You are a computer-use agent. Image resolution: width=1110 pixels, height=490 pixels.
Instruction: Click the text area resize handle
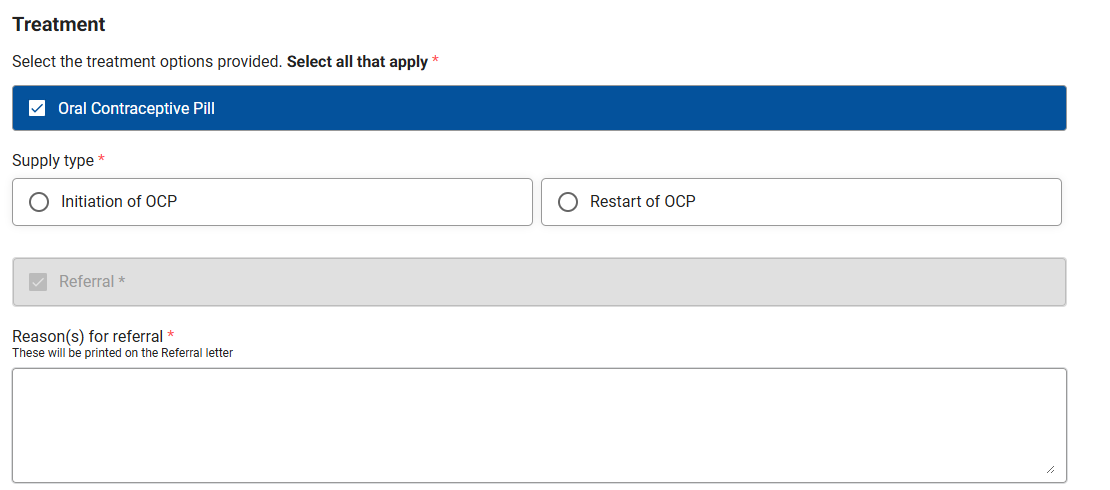[1050, 469]
